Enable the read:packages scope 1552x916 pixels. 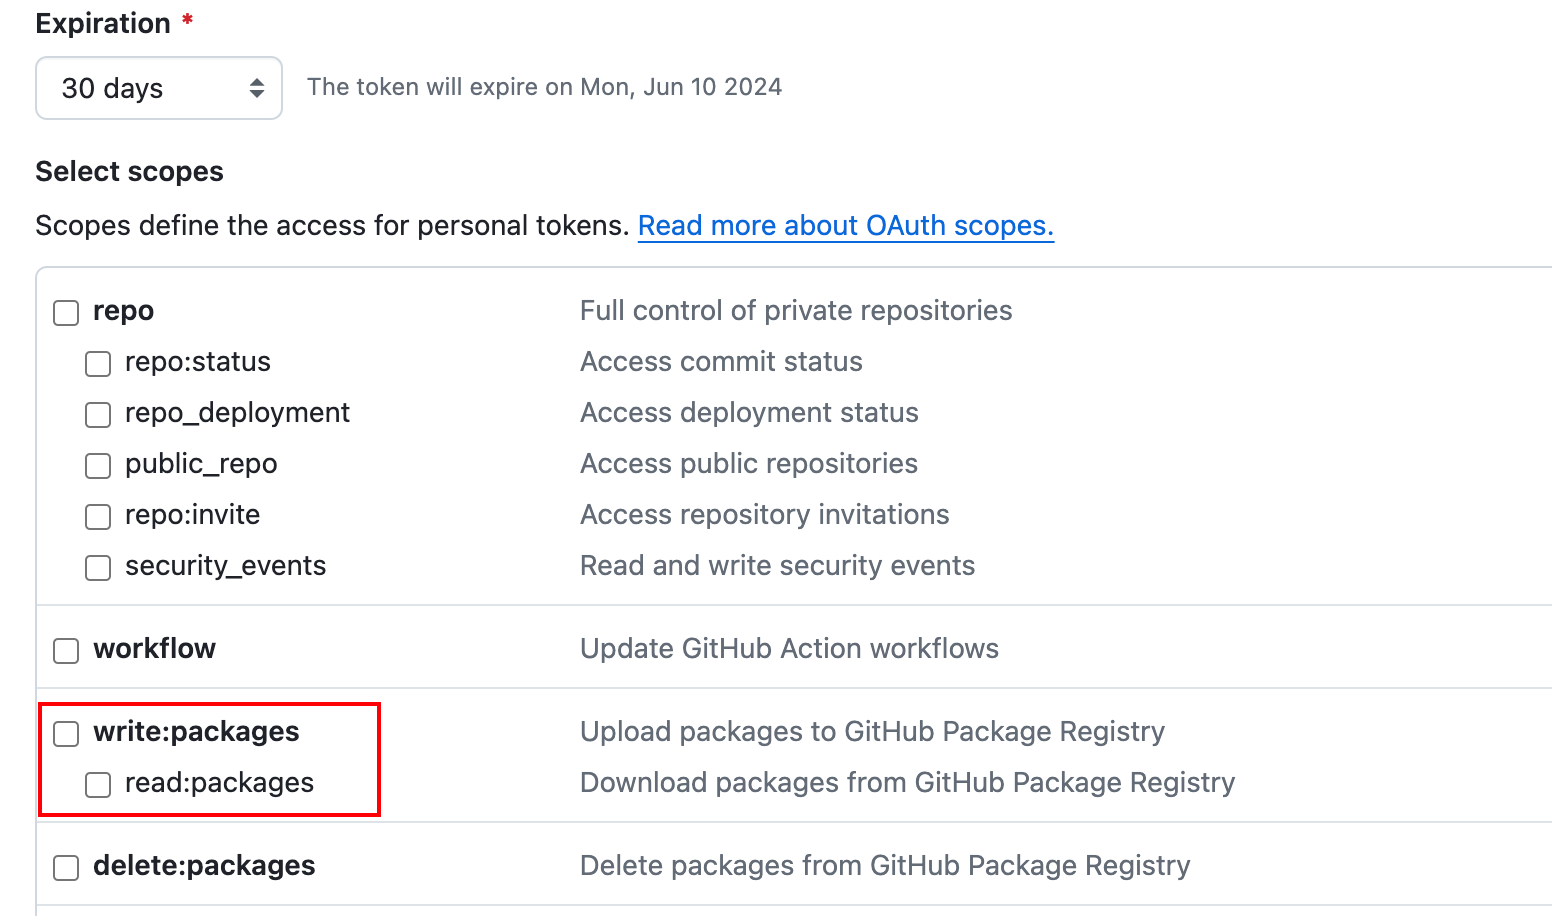[x=97, y=784]
